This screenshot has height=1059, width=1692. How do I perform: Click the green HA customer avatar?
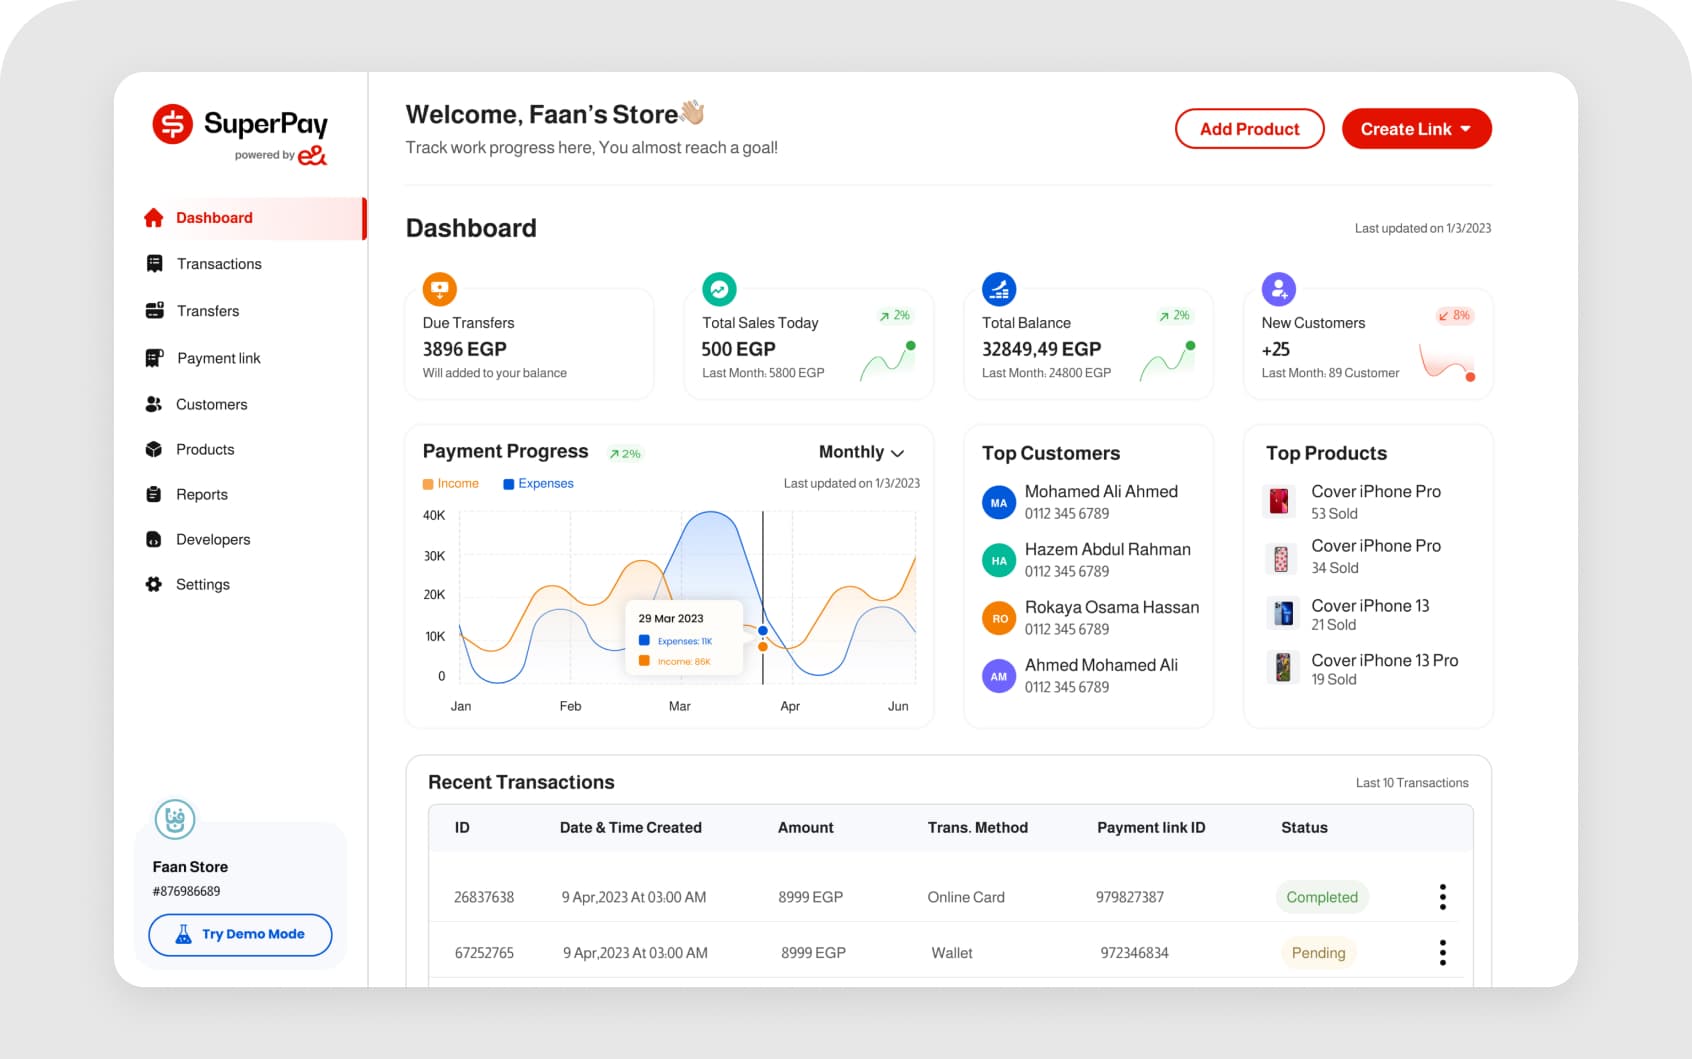tap(999, 561)
